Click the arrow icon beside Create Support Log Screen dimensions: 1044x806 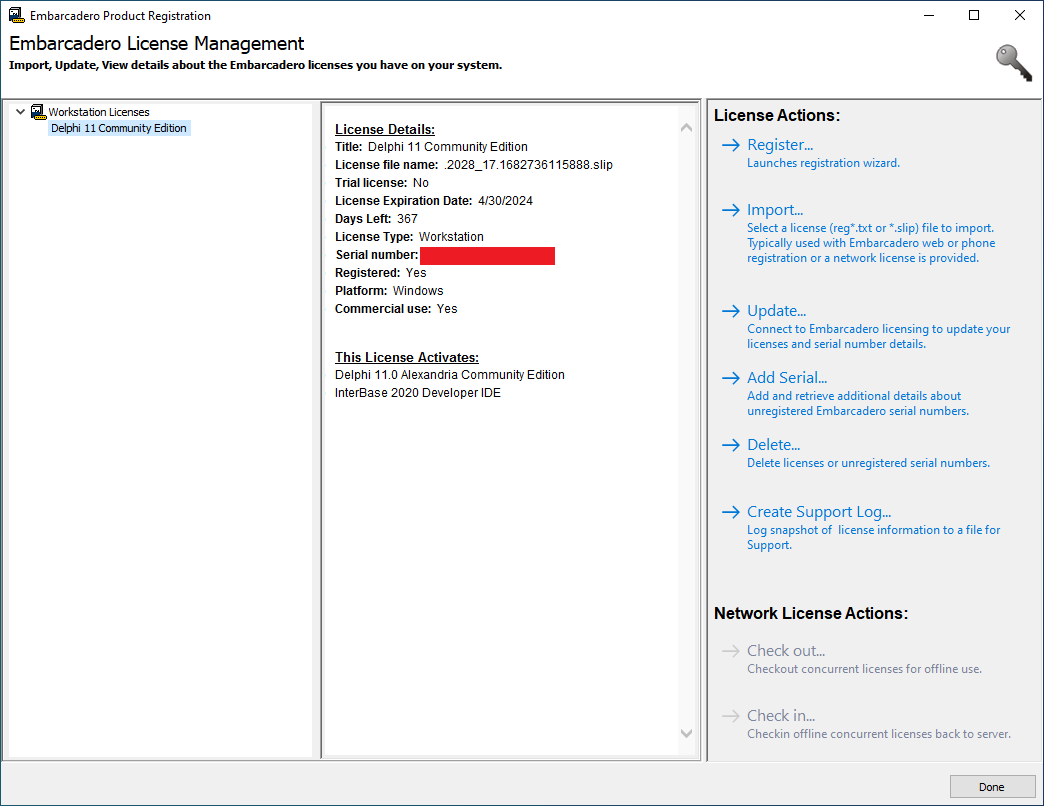(729, 513)
